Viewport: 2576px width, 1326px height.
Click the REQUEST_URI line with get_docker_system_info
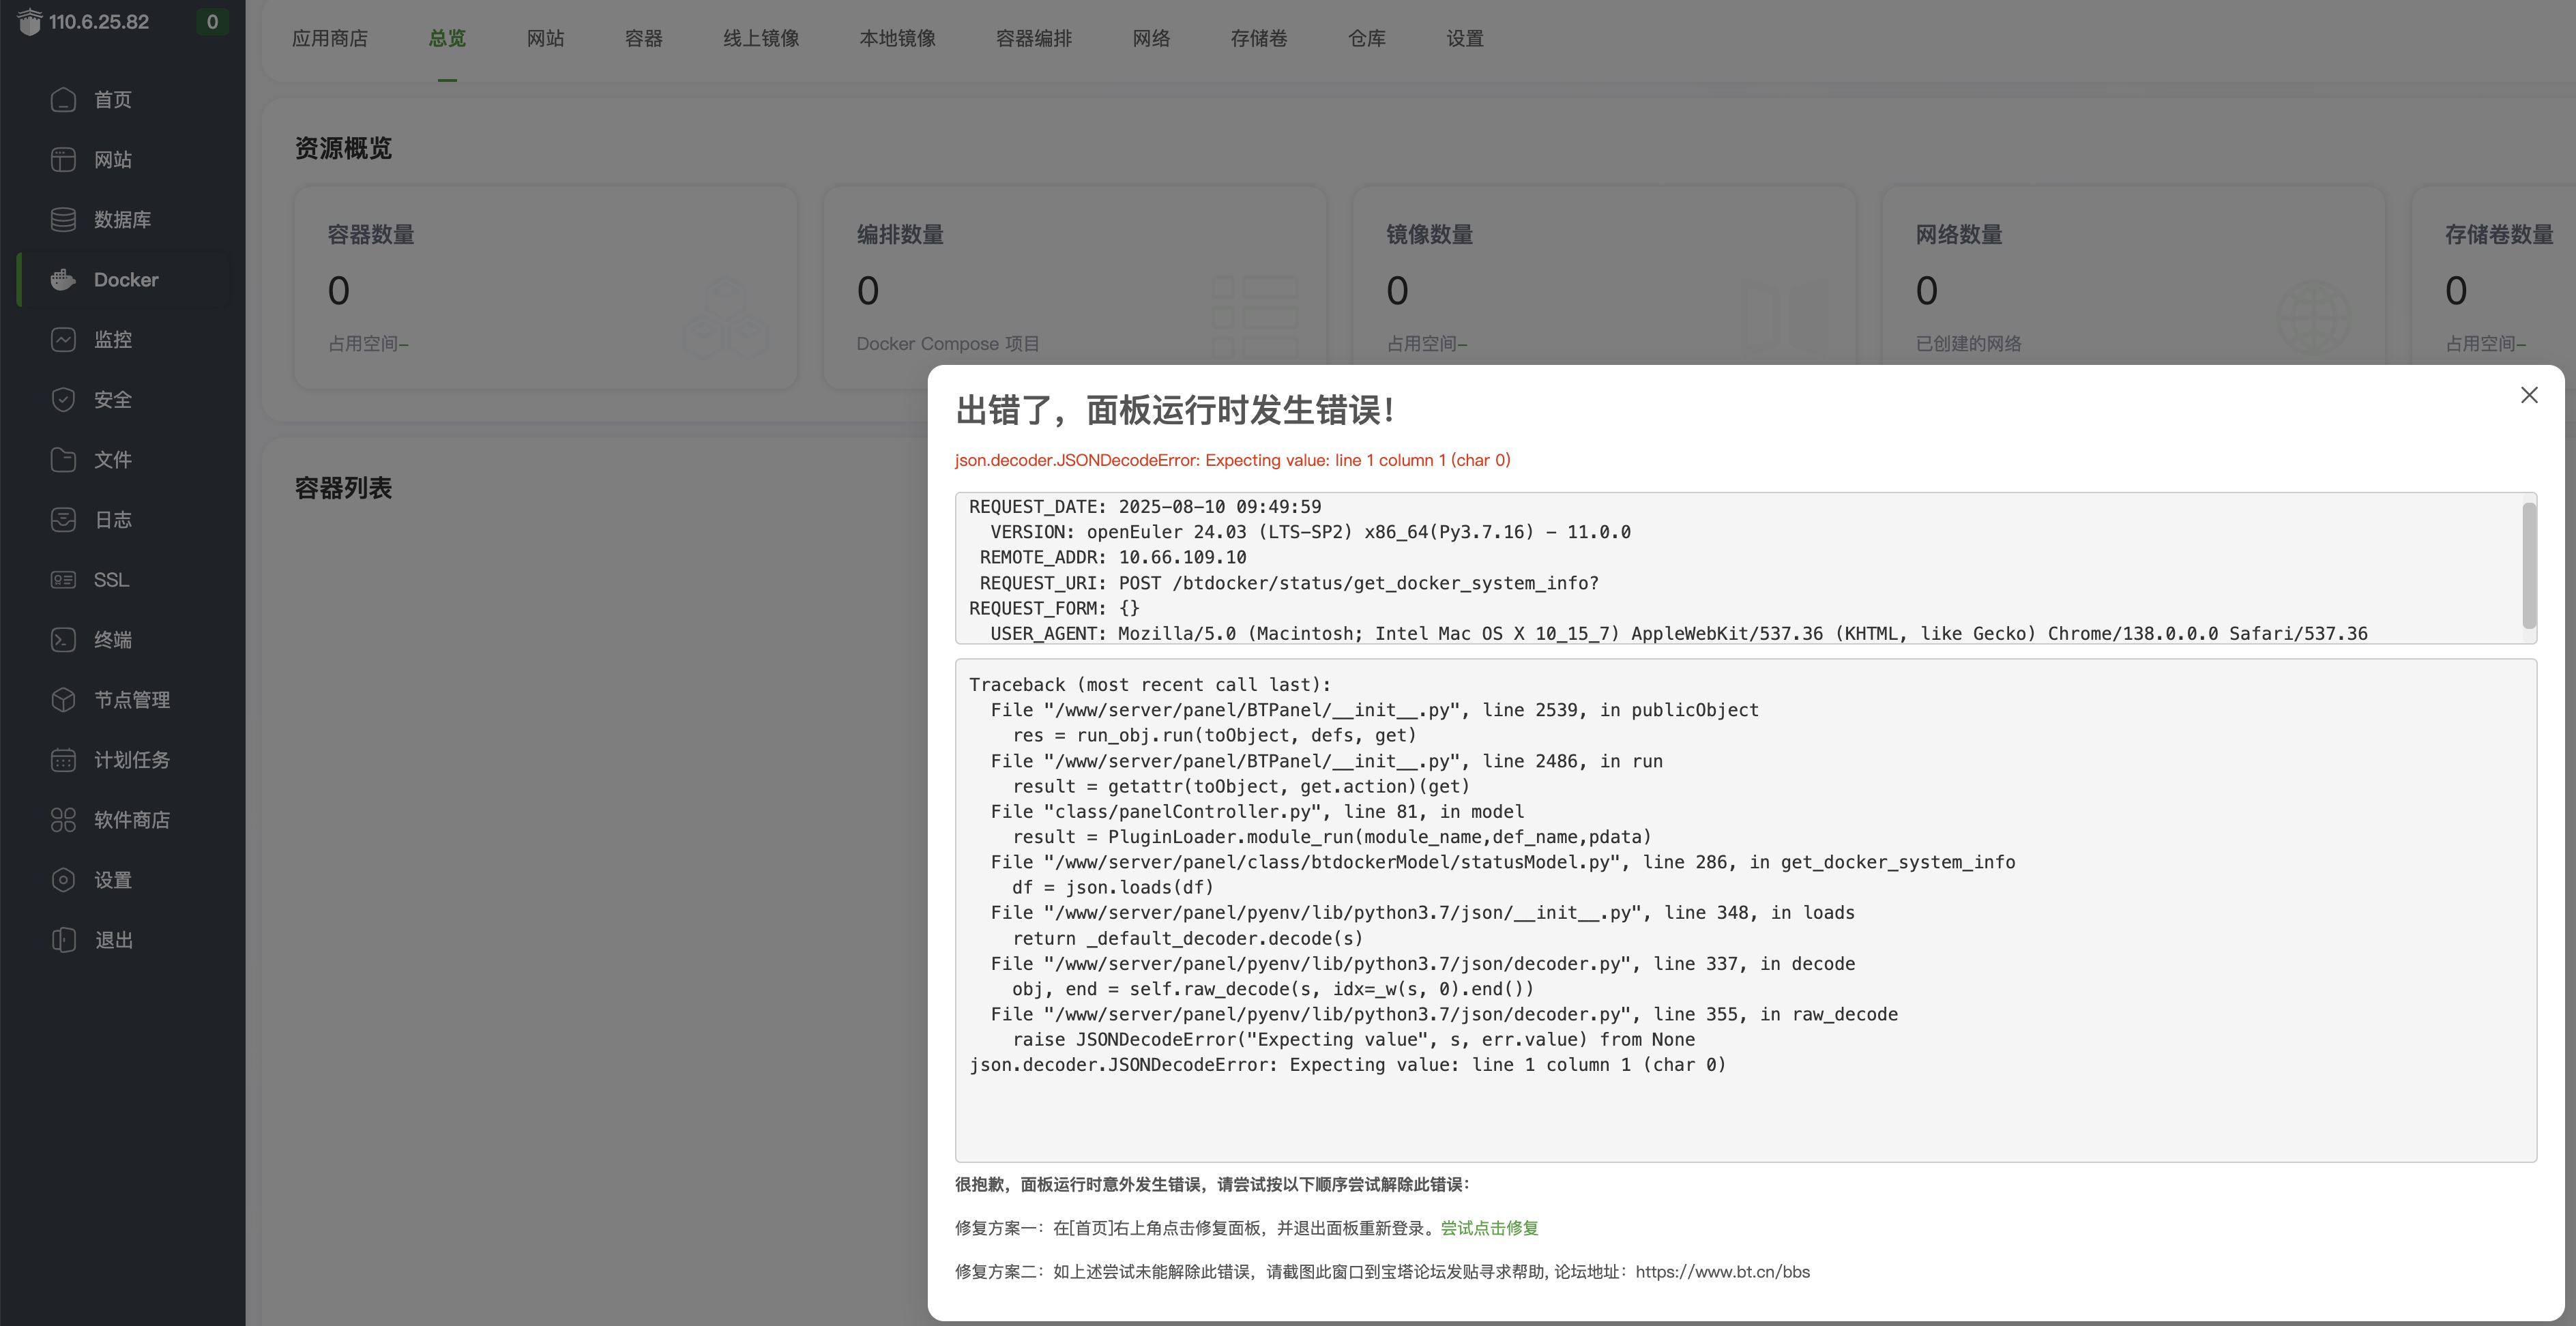pyautogui.click(x=1289, y=583)
